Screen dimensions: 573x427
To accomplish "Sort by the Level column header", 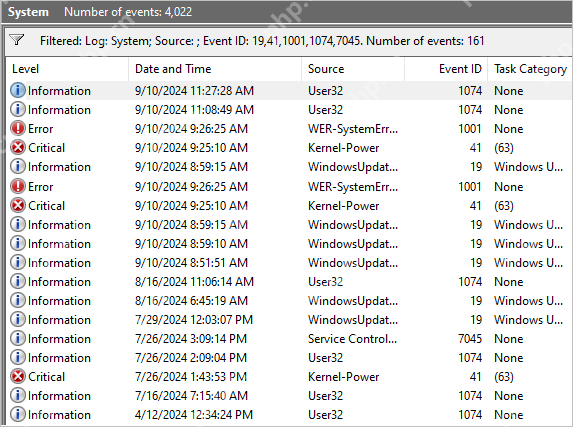I will [67, 69].
